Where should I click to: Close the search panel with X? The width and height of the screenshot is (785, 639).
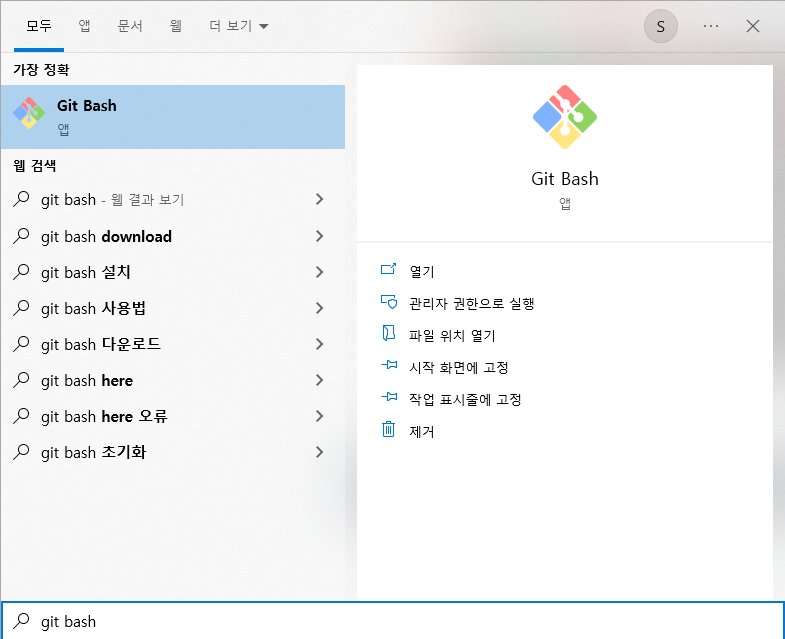point(752,26)
